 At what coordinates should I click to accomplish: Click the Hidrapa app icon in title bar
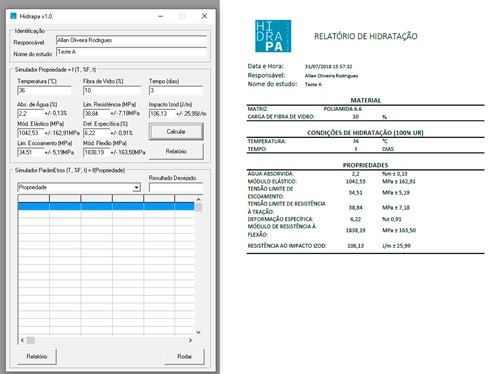point(13,16)
